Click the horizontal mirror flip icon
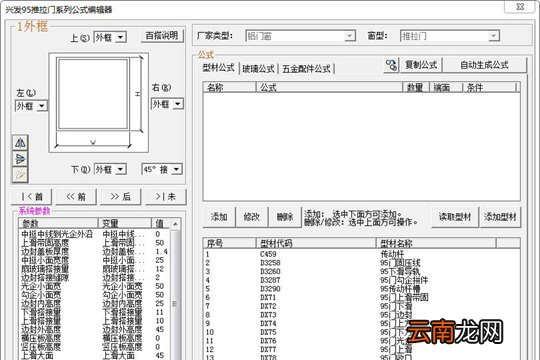Image resolution: width=540 pixels, height=360 pixels. click(20, 143)
